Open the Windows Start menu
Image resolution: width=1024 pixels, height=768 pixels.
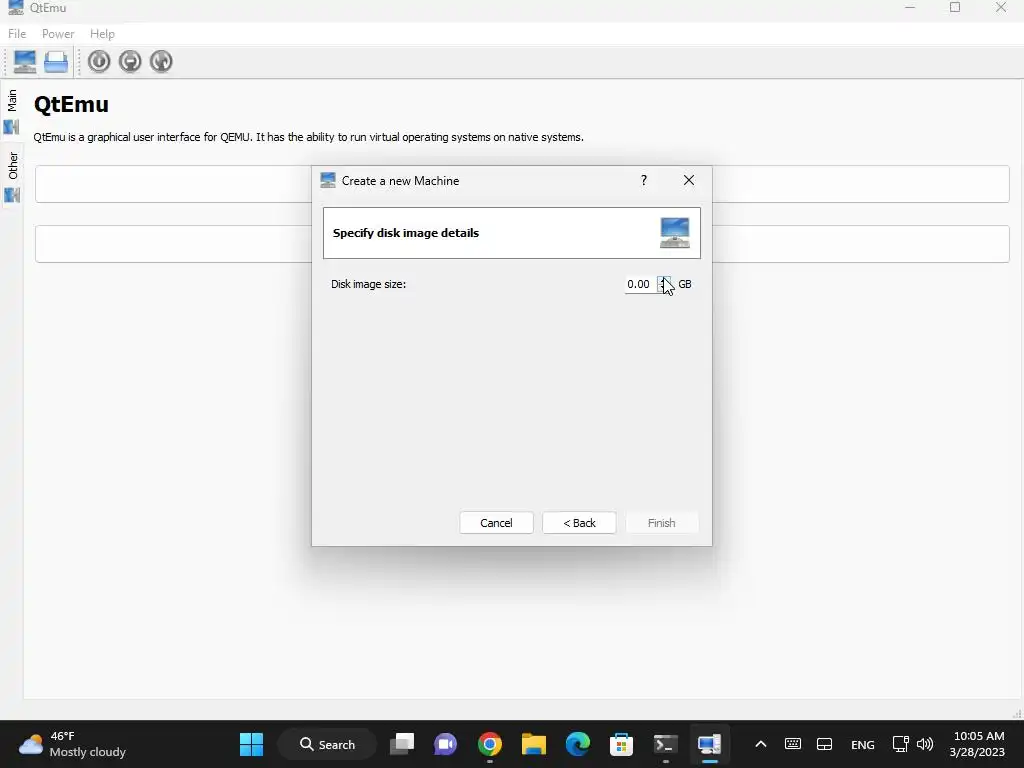tap(251, 744)
